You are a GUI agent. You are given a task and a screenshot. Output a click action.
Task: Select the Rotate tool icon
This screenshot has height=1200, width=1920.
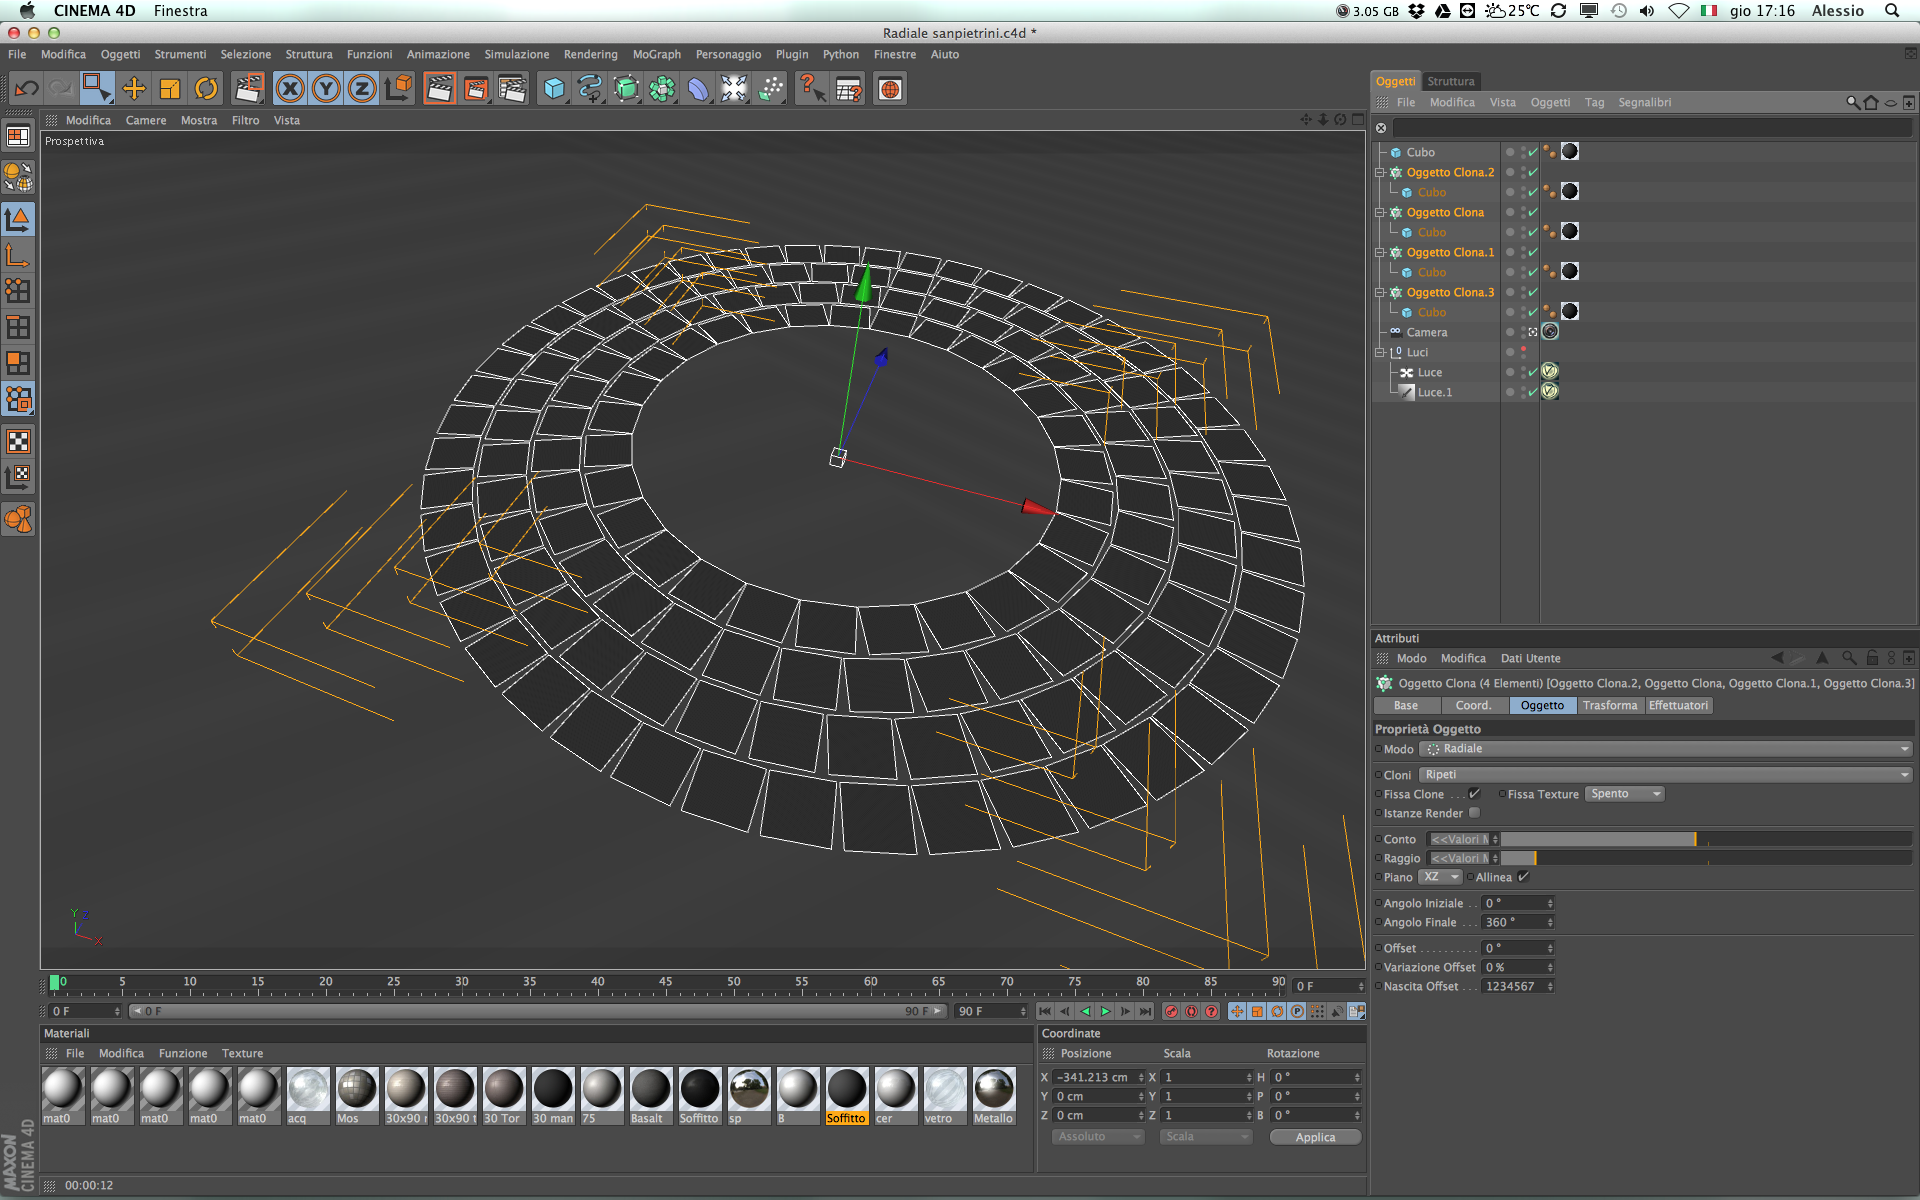(x=206, y=89)
